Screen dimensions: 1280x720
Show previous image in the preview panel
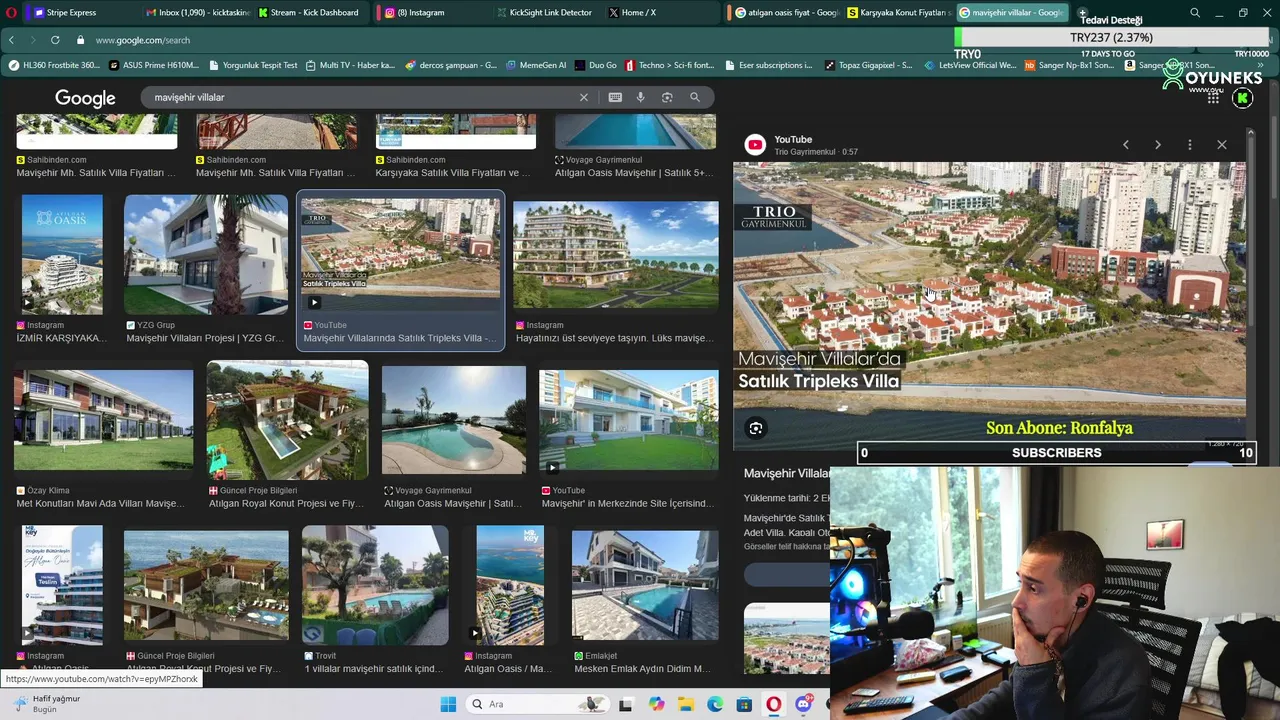(x=1126, y=145)
